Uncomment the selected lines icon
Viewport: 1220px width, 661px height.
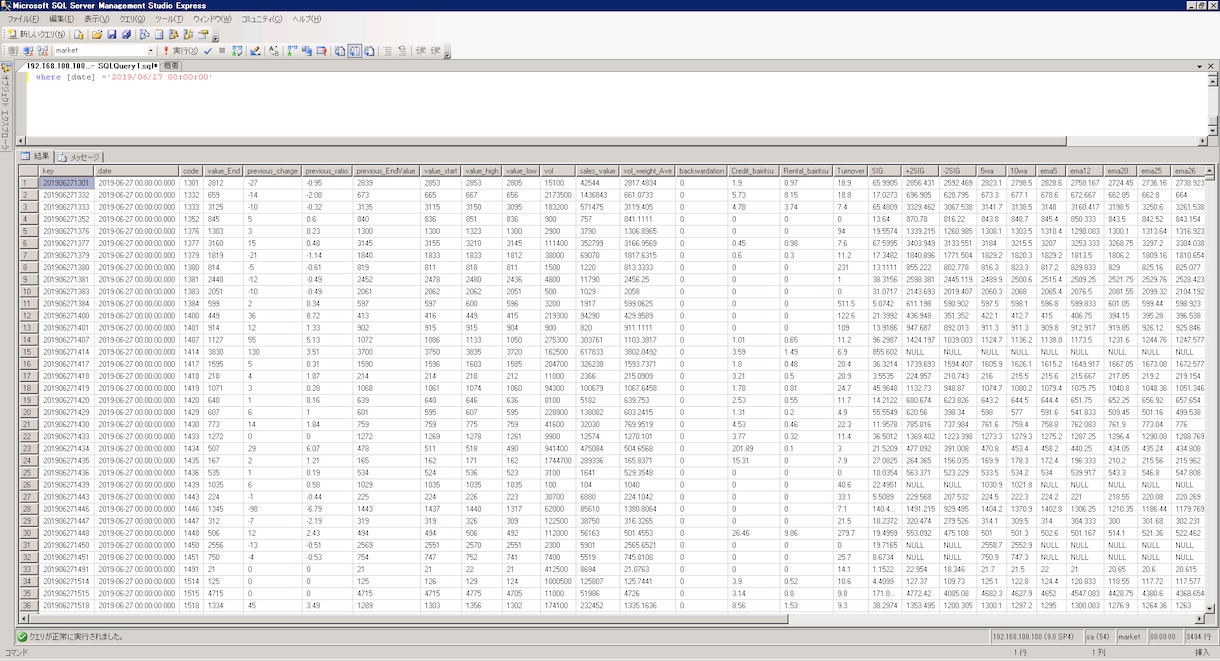tap(402, 50)
